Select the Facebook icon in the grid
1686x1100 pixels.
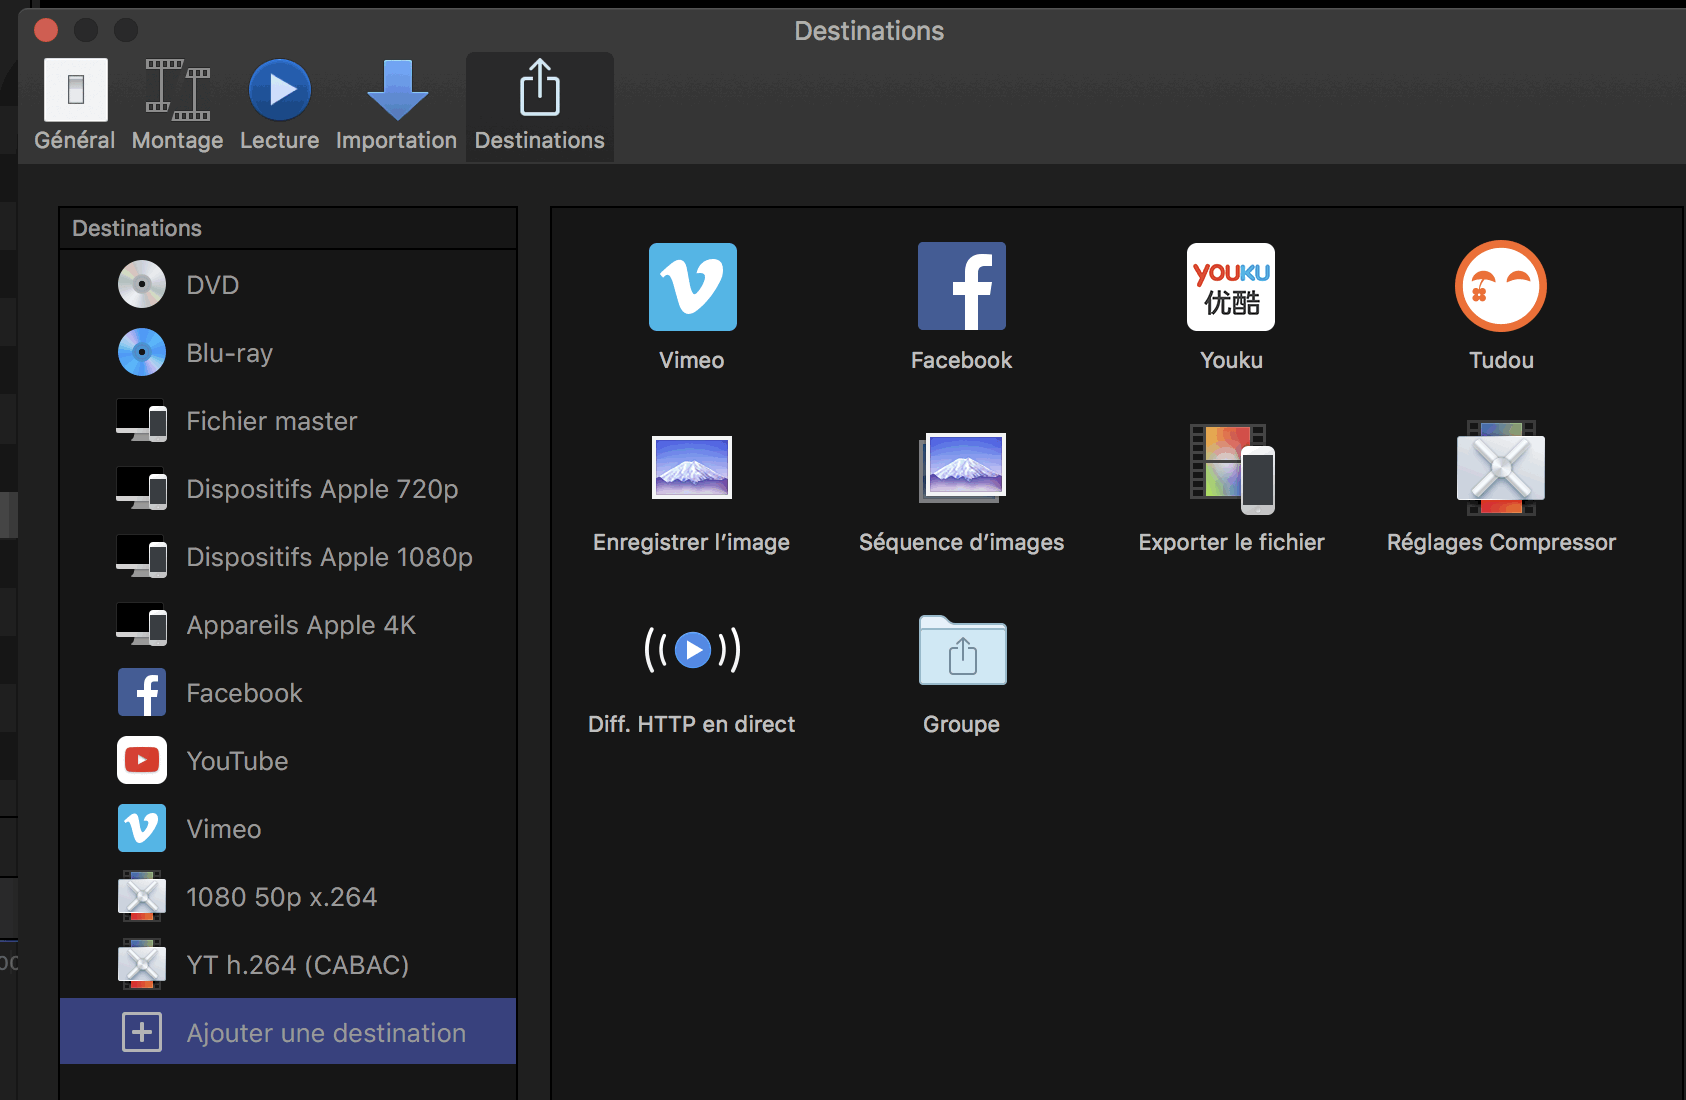[x=962, y=287]
